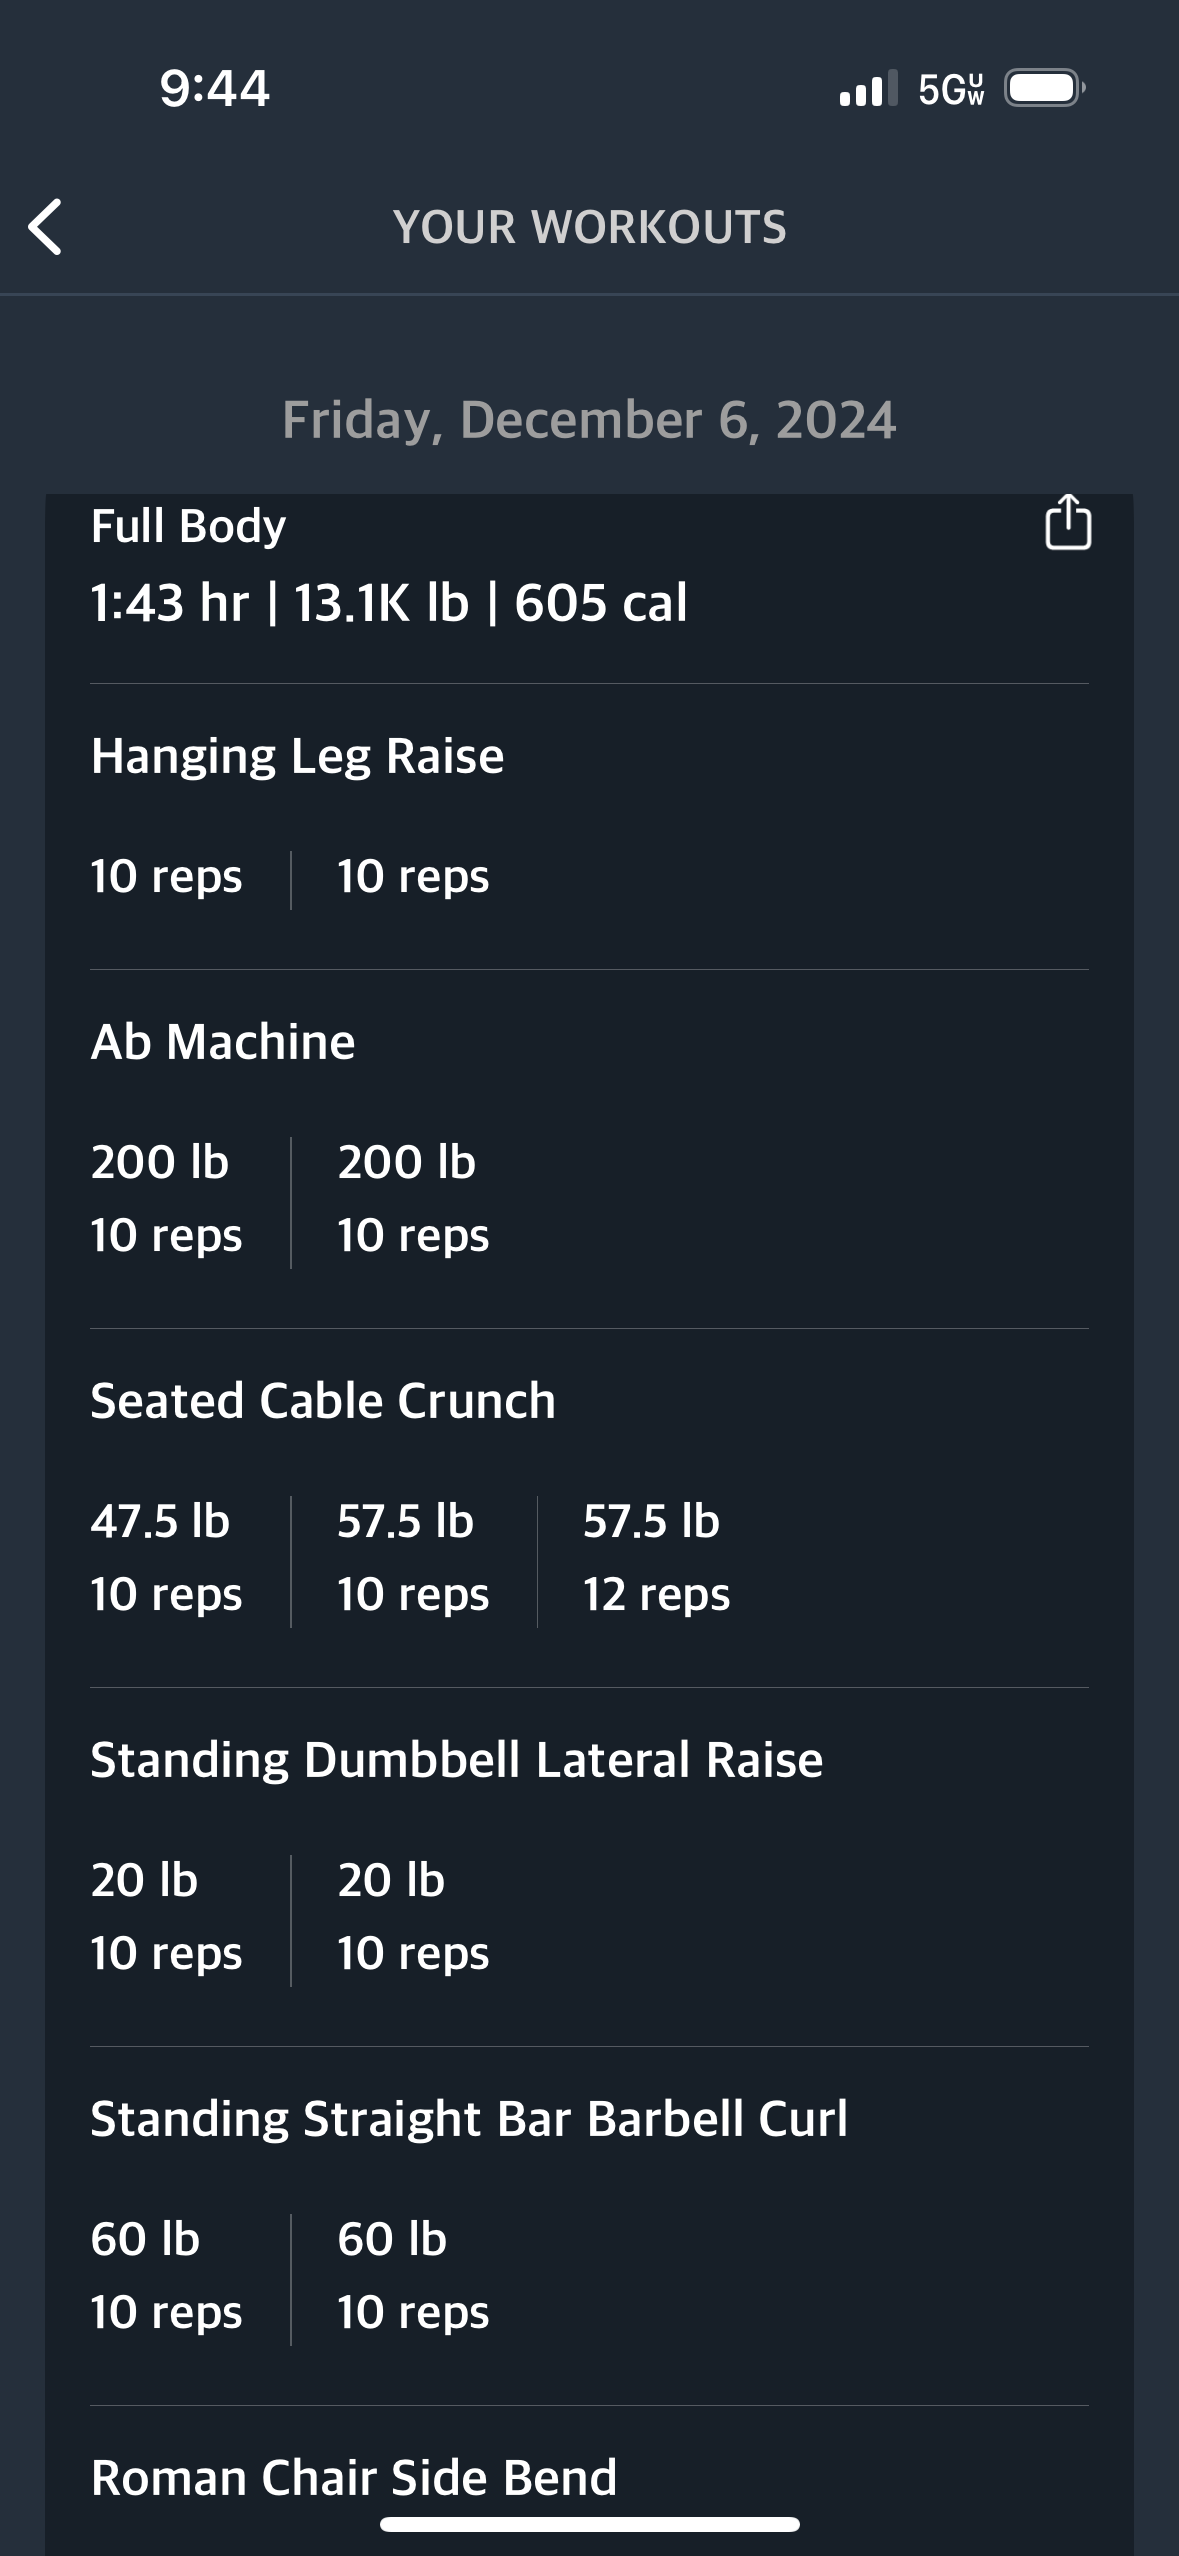
Task: Tap the 9:44 clock in status bar
Action: point(214,88)
